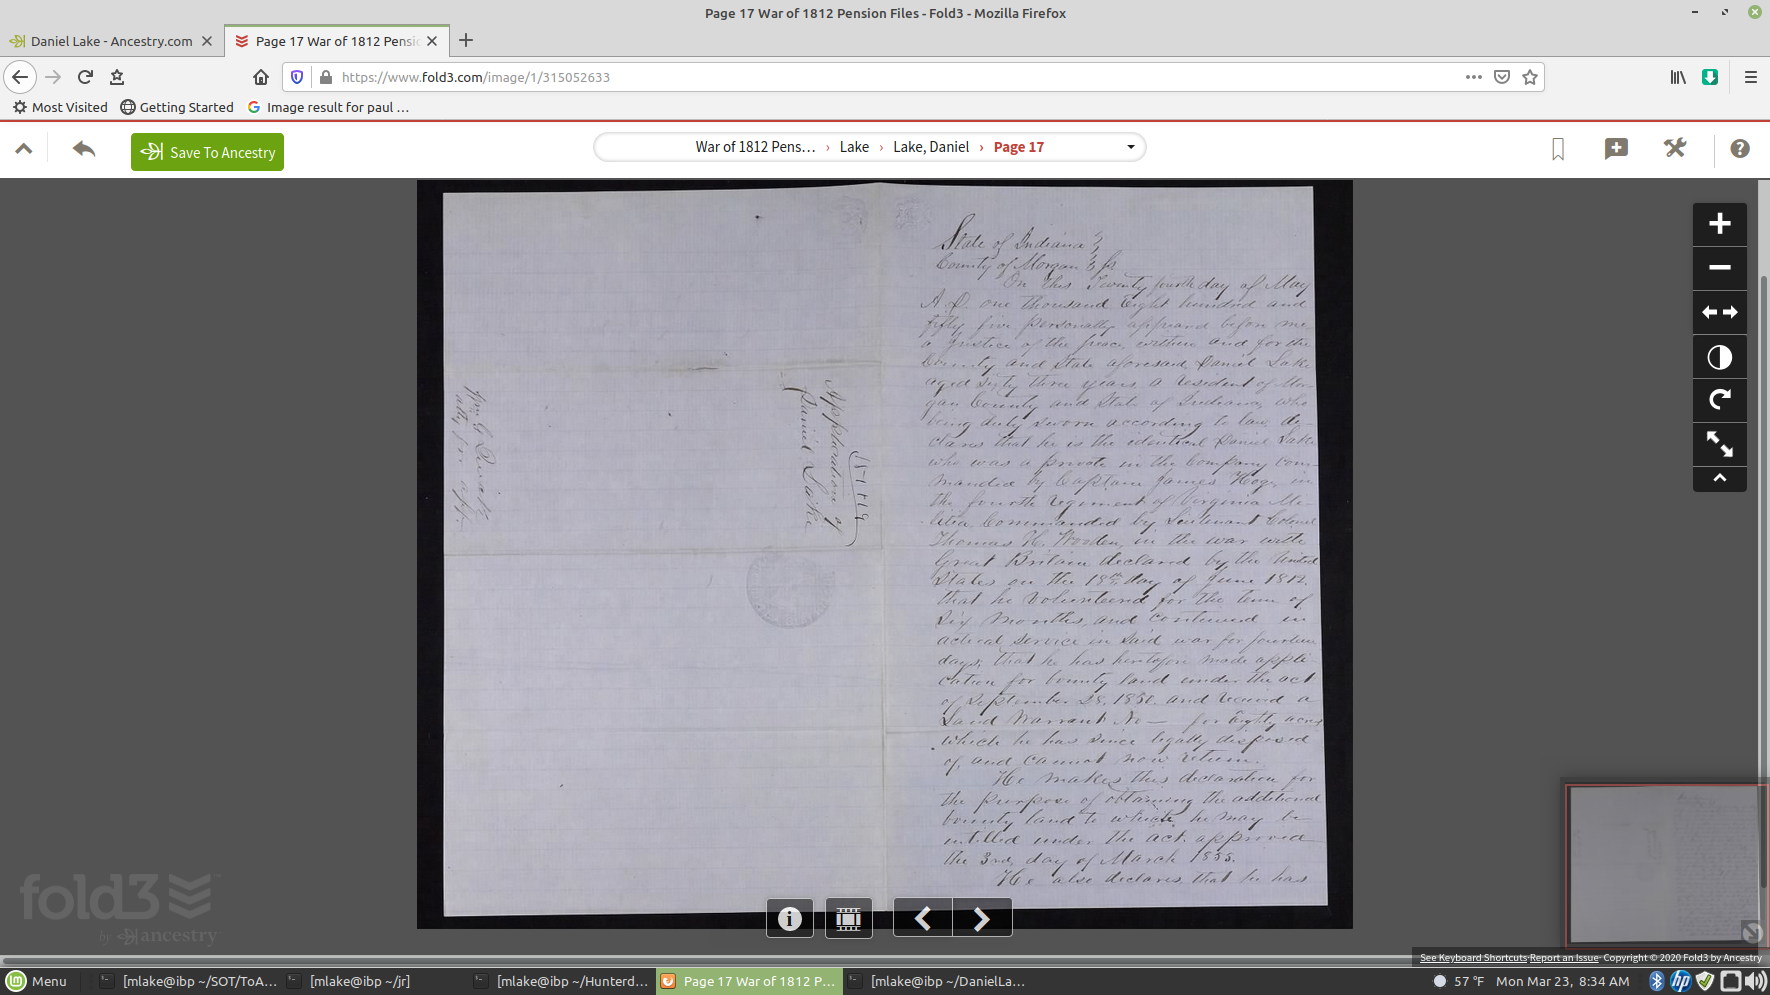The height and width of the screenshot is (995, 1770).
Task: Click the Save To Ancestry button
Action: pyautogui.click(x=207, y=152)
